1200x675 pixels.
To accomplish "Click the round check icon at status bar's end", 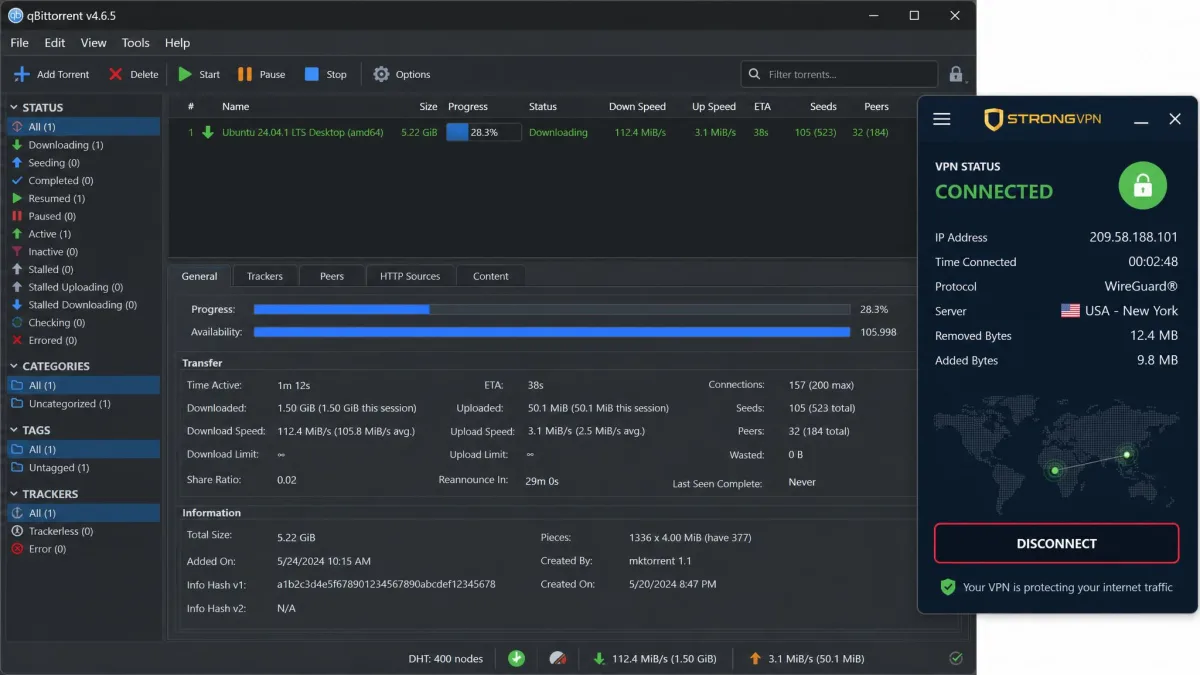I will coord(956,658).
